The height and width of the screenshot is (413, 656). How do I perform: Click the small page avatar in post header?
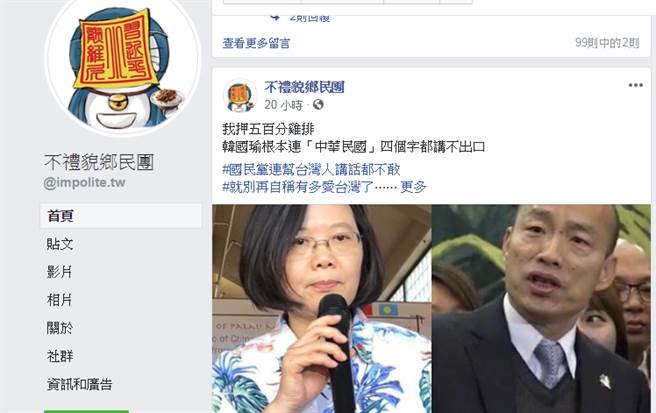click(x=240, y=96)
